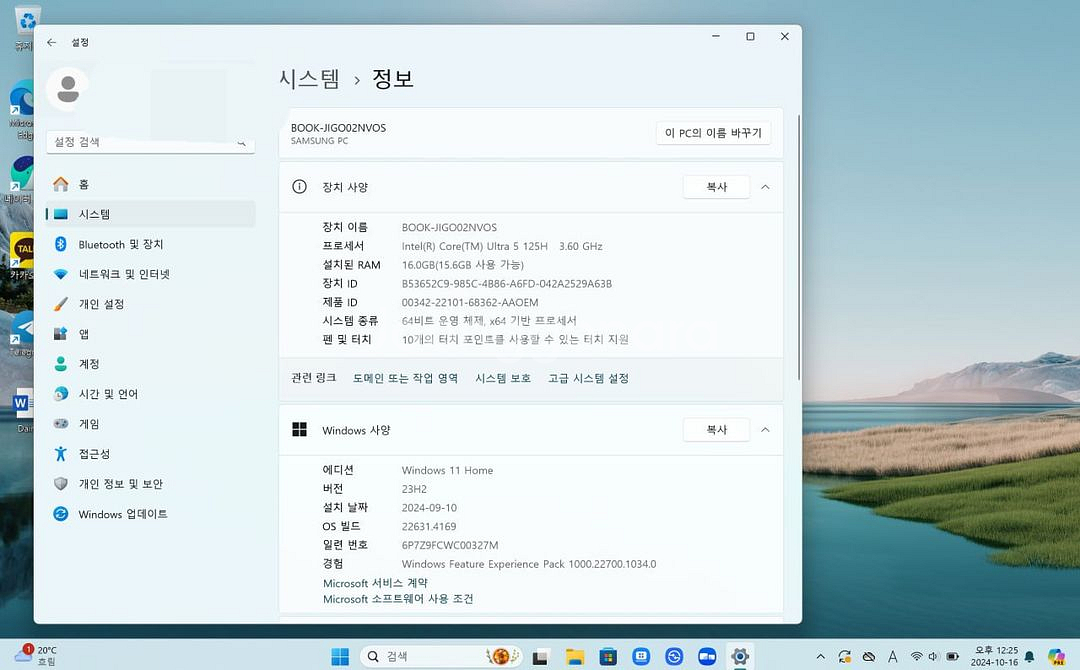This screenshot has width=1080, height=670.
Task: Open Microsoft Store from the taskbar
Action: click(608, 657)
